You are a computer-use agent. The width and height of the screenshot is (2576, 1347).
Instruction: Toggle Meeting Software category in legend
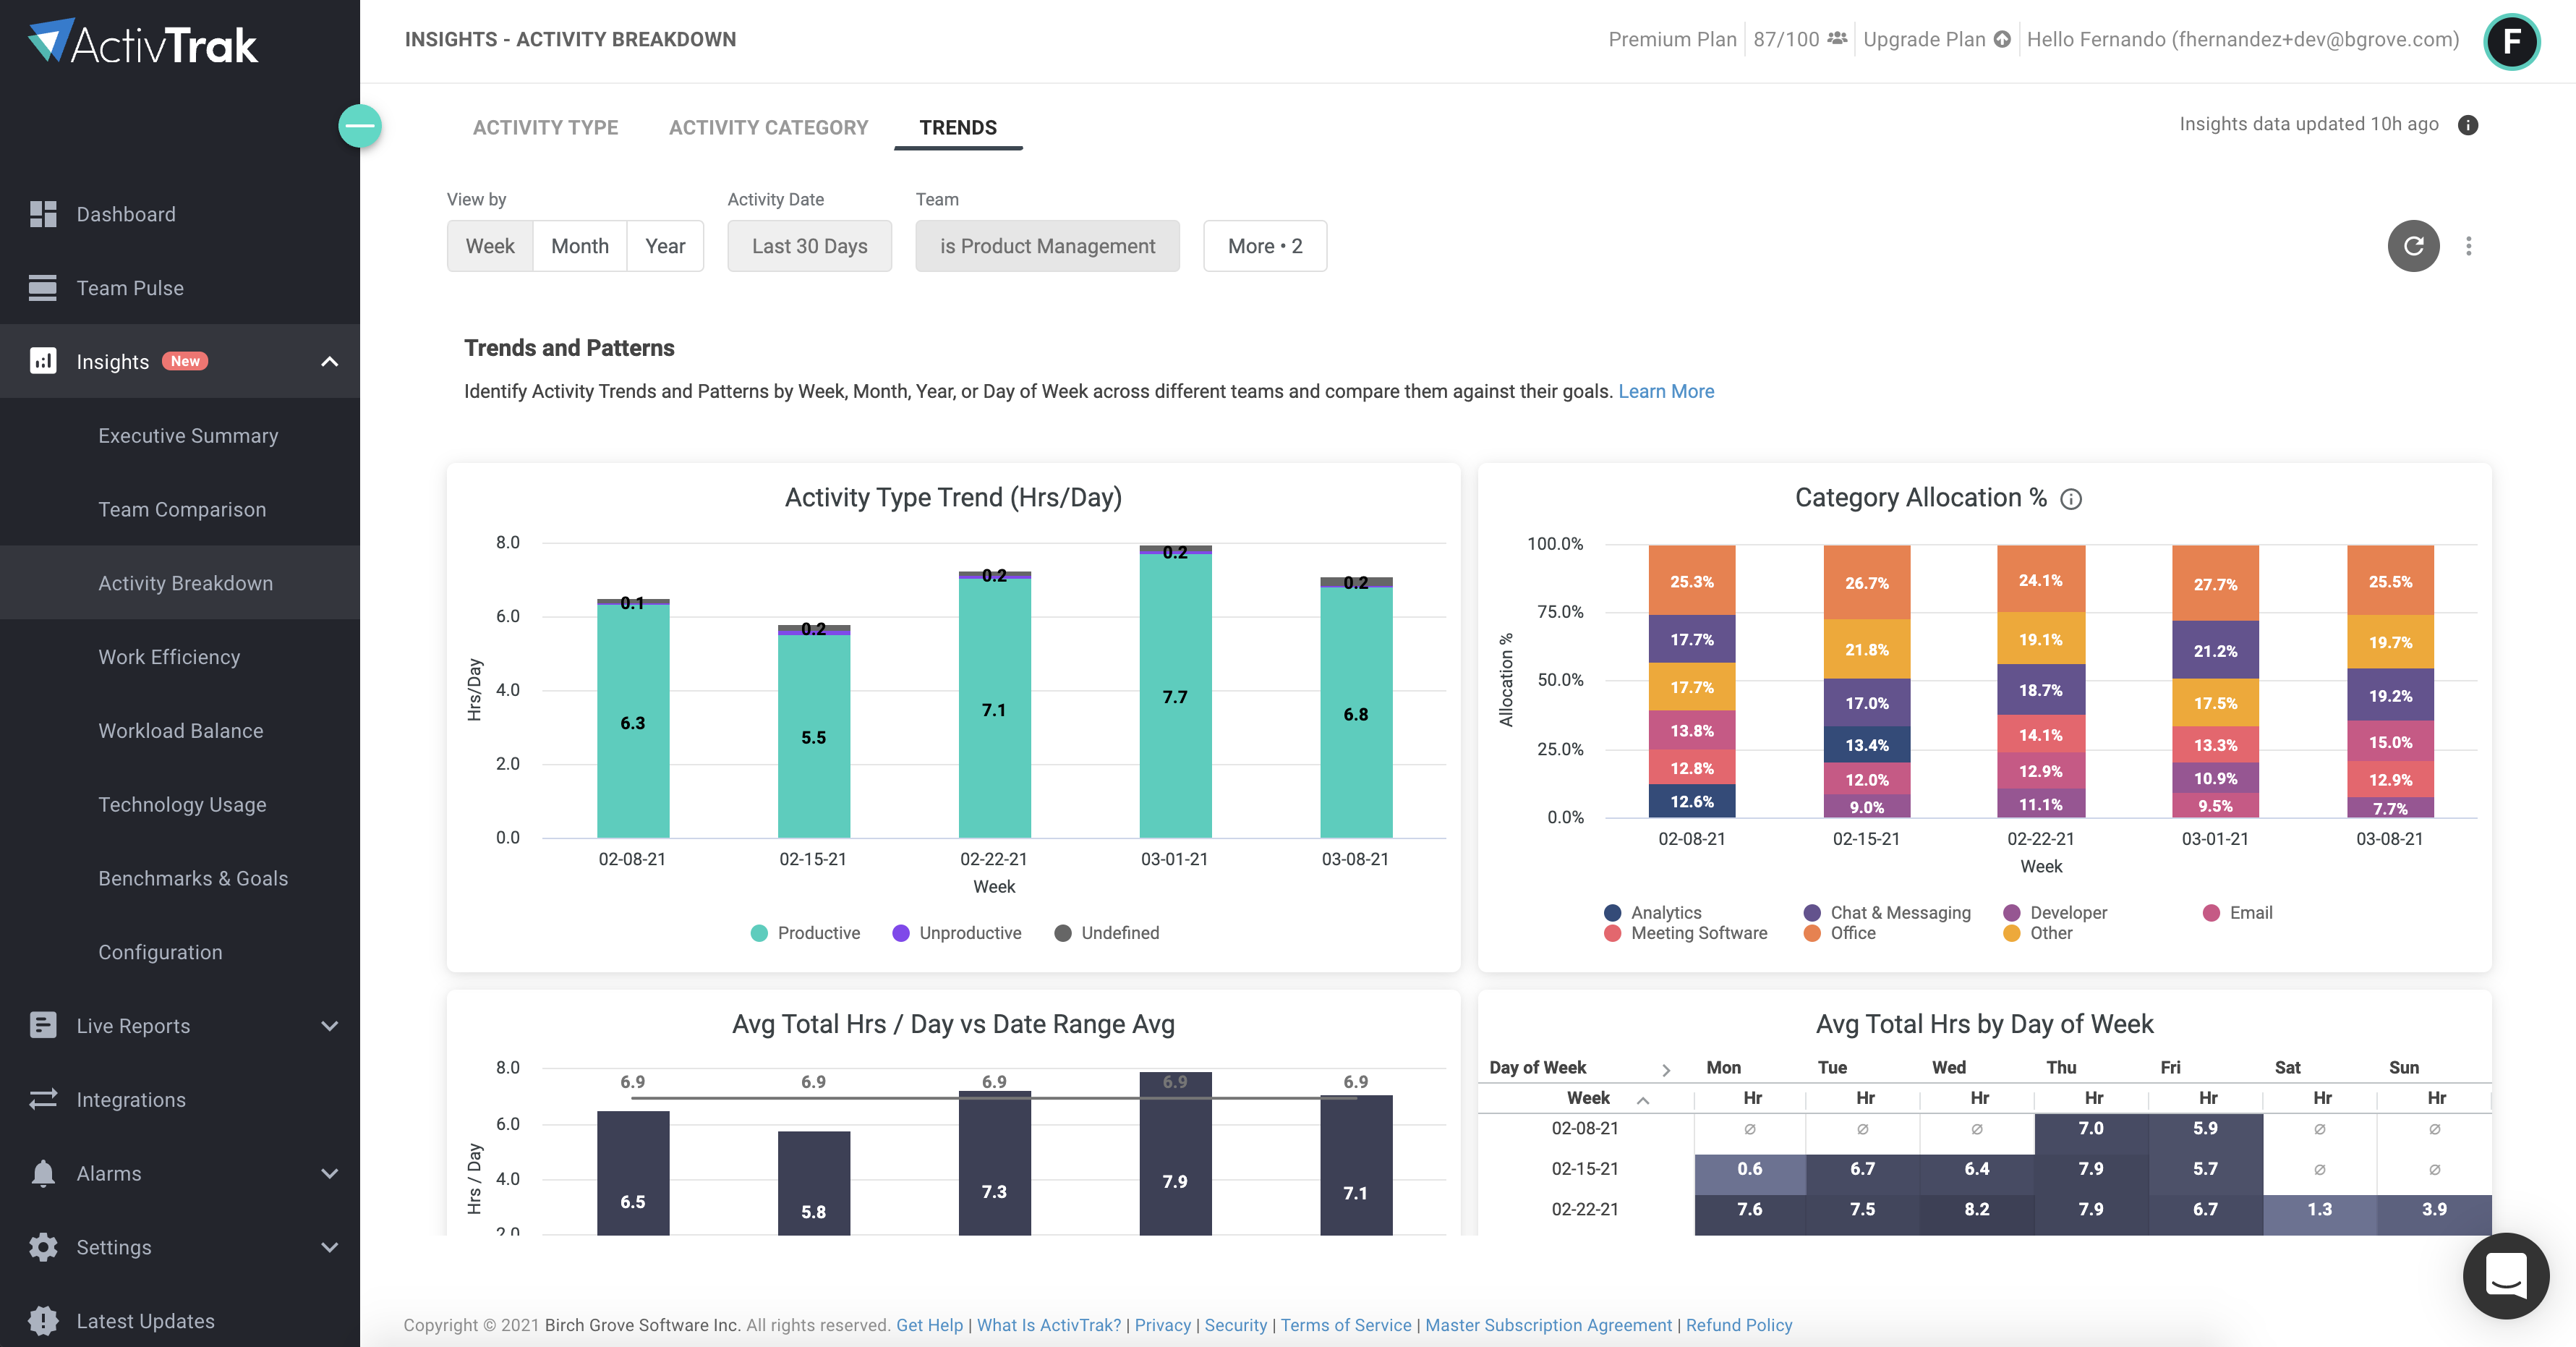pyautogui.click(x=1686, y=933)
